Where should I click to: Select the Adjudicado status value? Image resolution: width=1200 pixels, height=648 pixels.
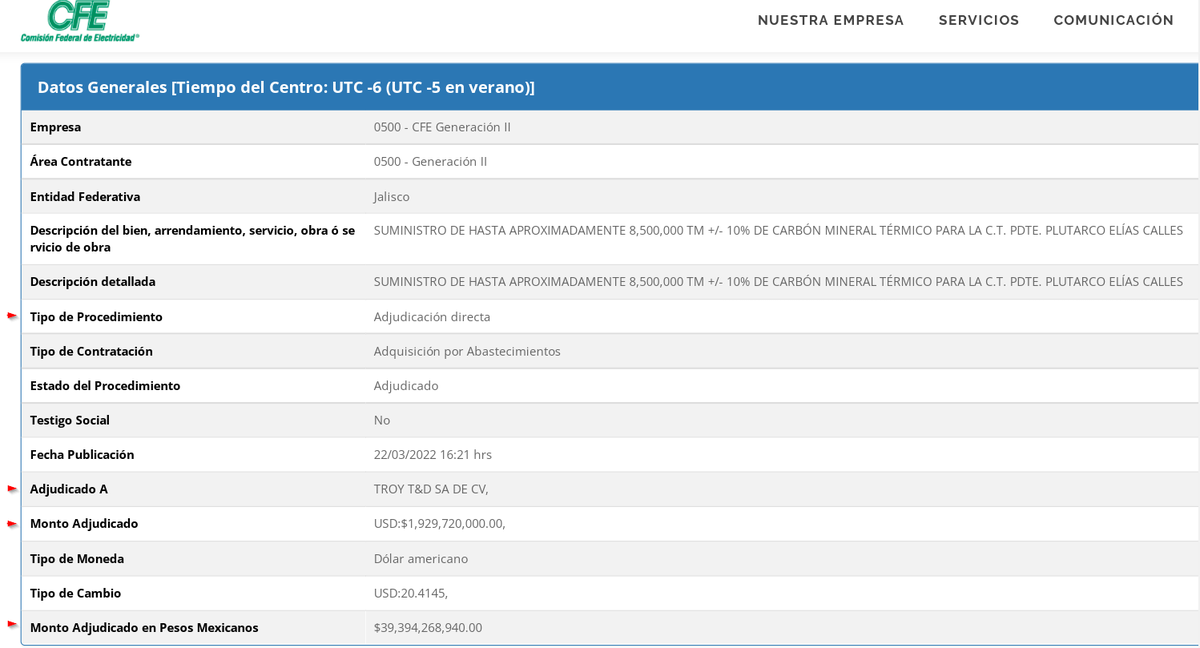[406, 385]
